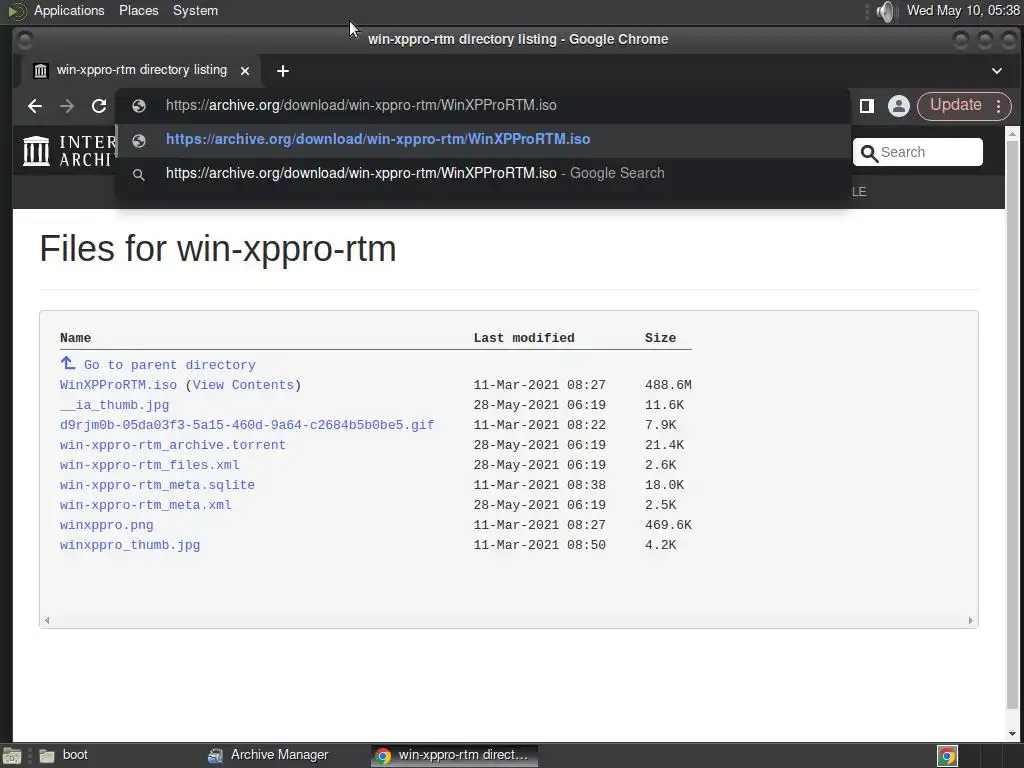
Task: Click the window menu button in titlebar
Action: point(24,40)
